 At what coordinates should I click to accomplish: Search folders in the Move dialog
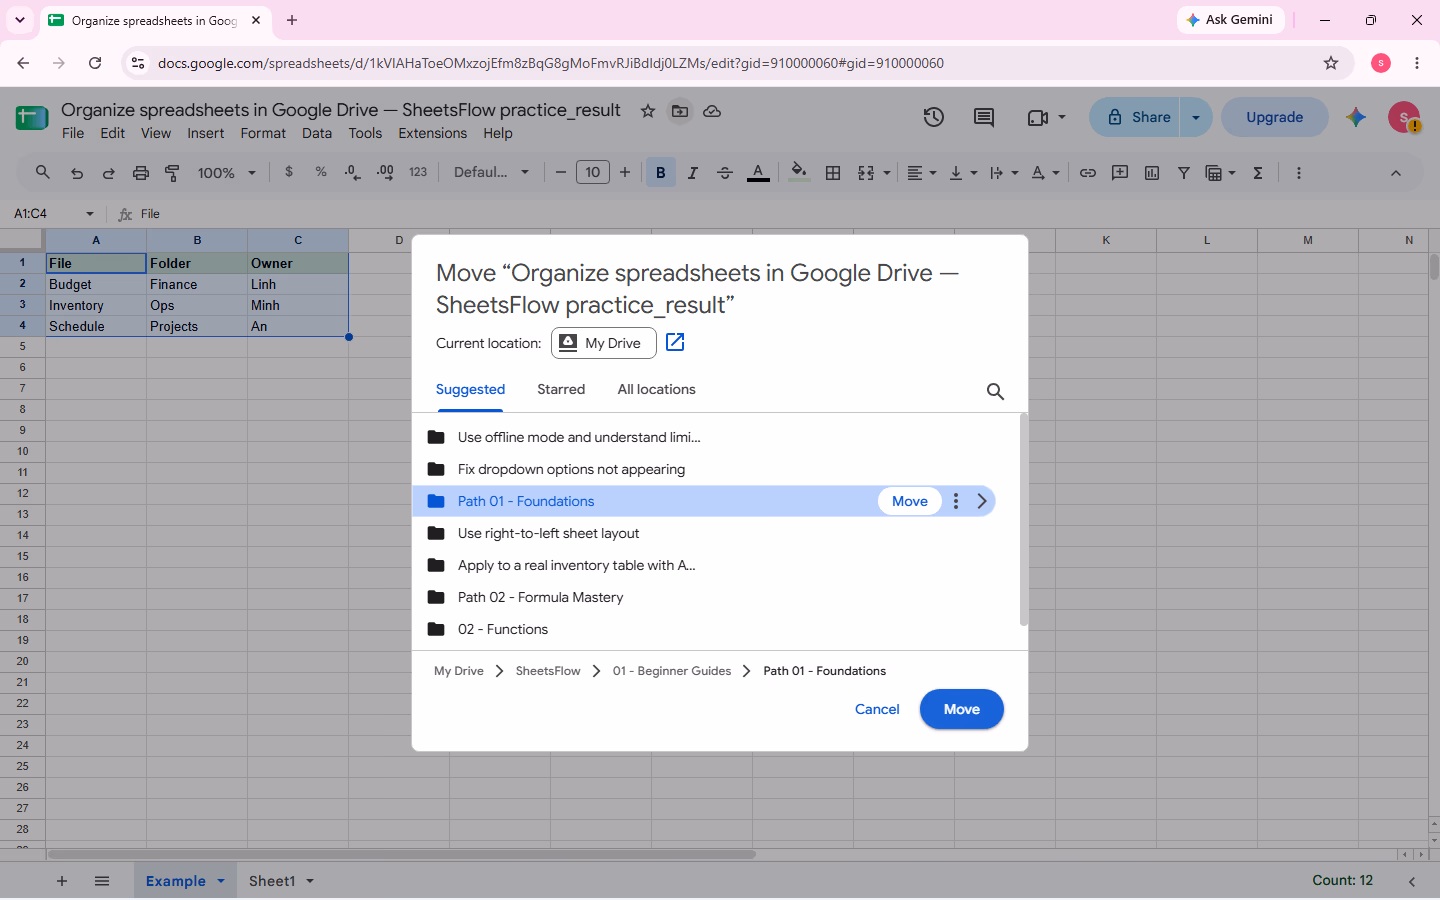(x=995, y=391)
